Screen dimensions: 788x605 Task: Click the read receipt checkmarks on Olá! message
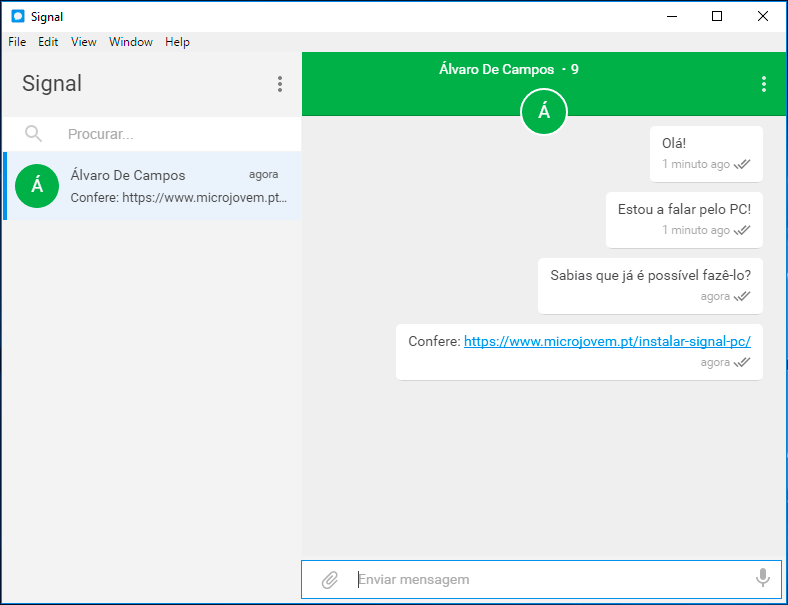(x=742, y=164)
